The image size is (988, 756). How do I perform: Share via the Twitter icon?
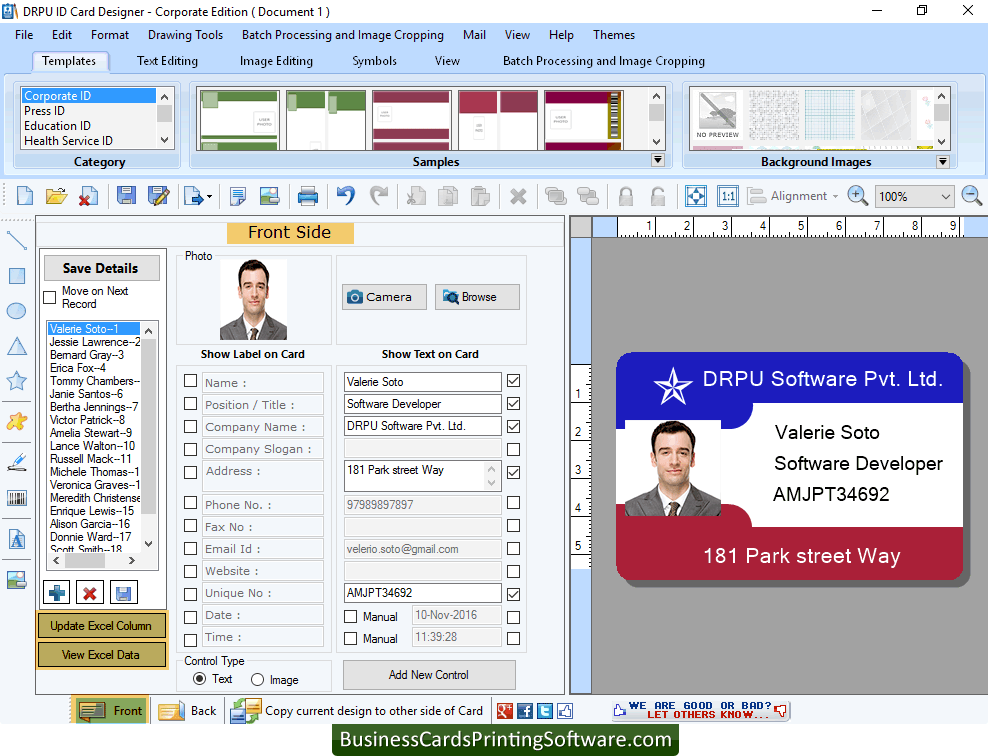click(545, 711)
